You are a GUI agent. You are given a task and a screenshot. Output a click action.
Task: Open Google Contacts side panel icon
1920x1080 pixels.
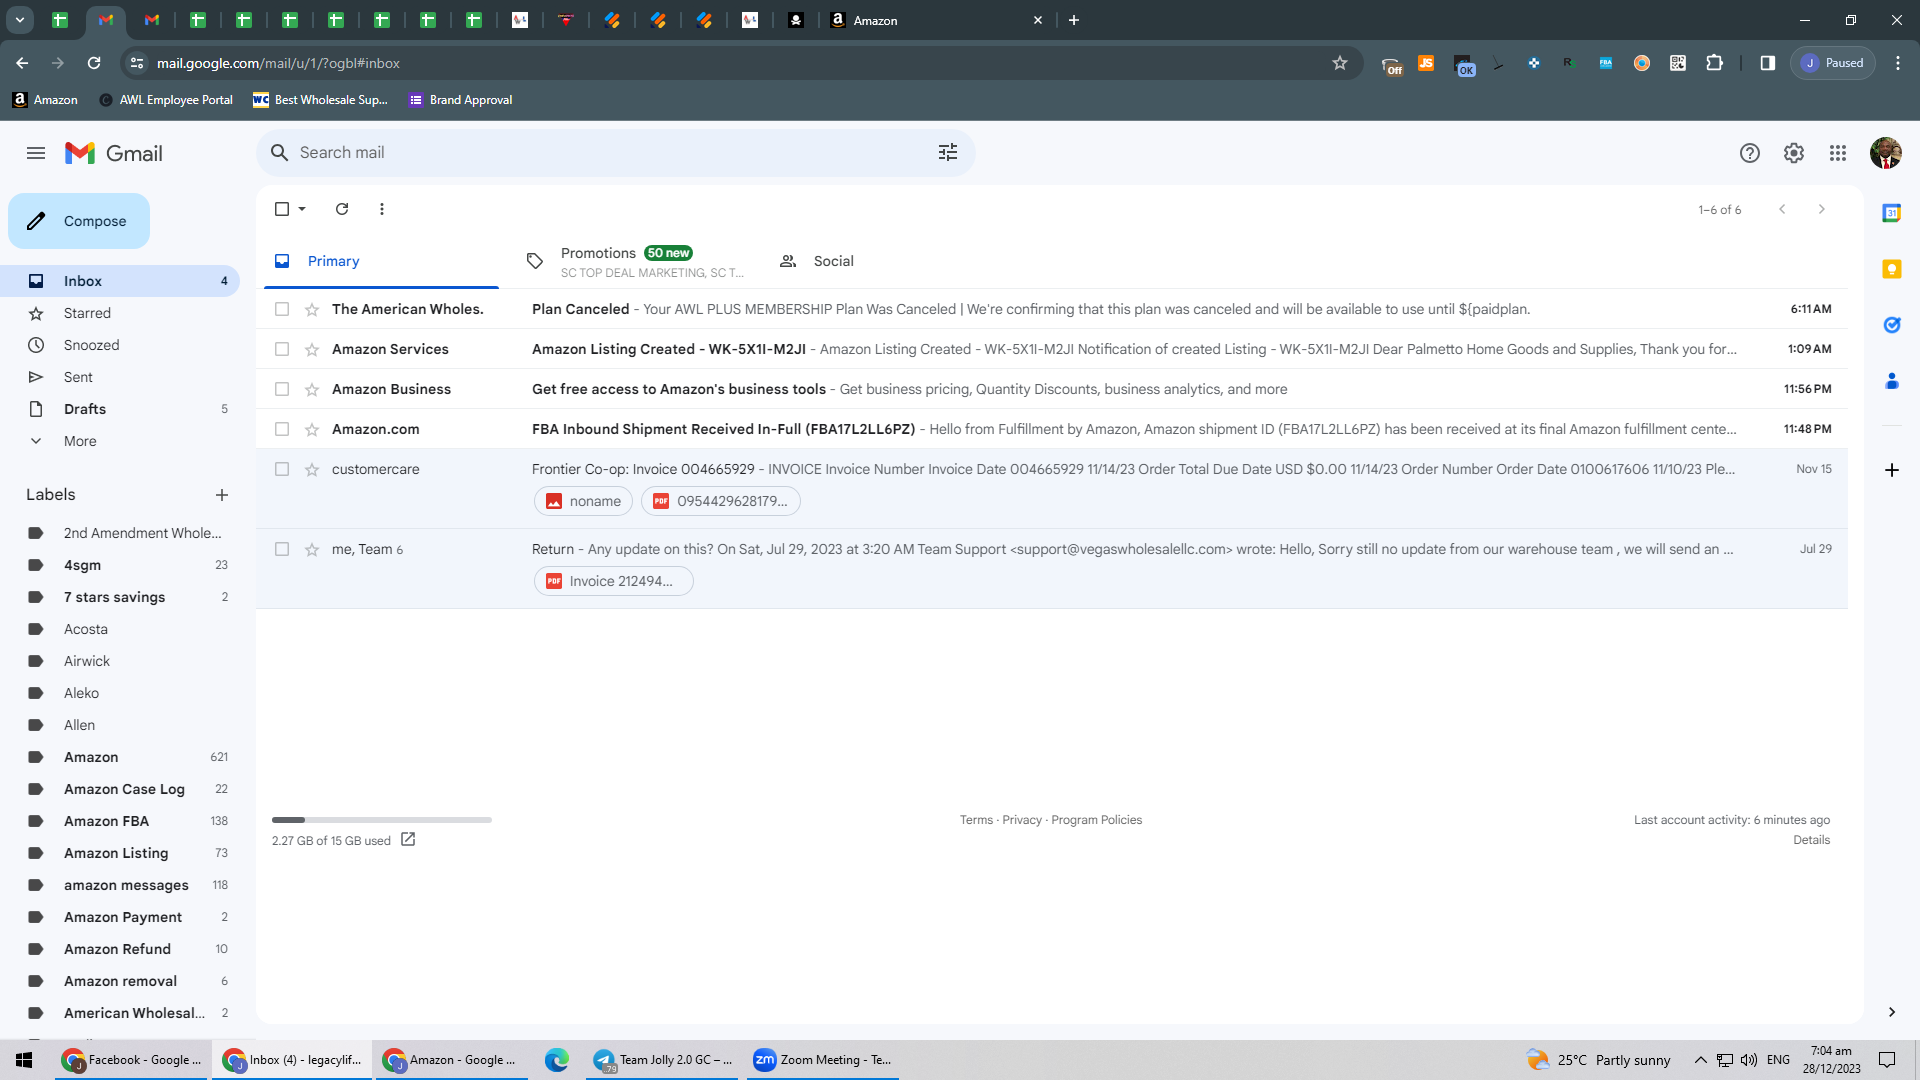point(1891,381)
